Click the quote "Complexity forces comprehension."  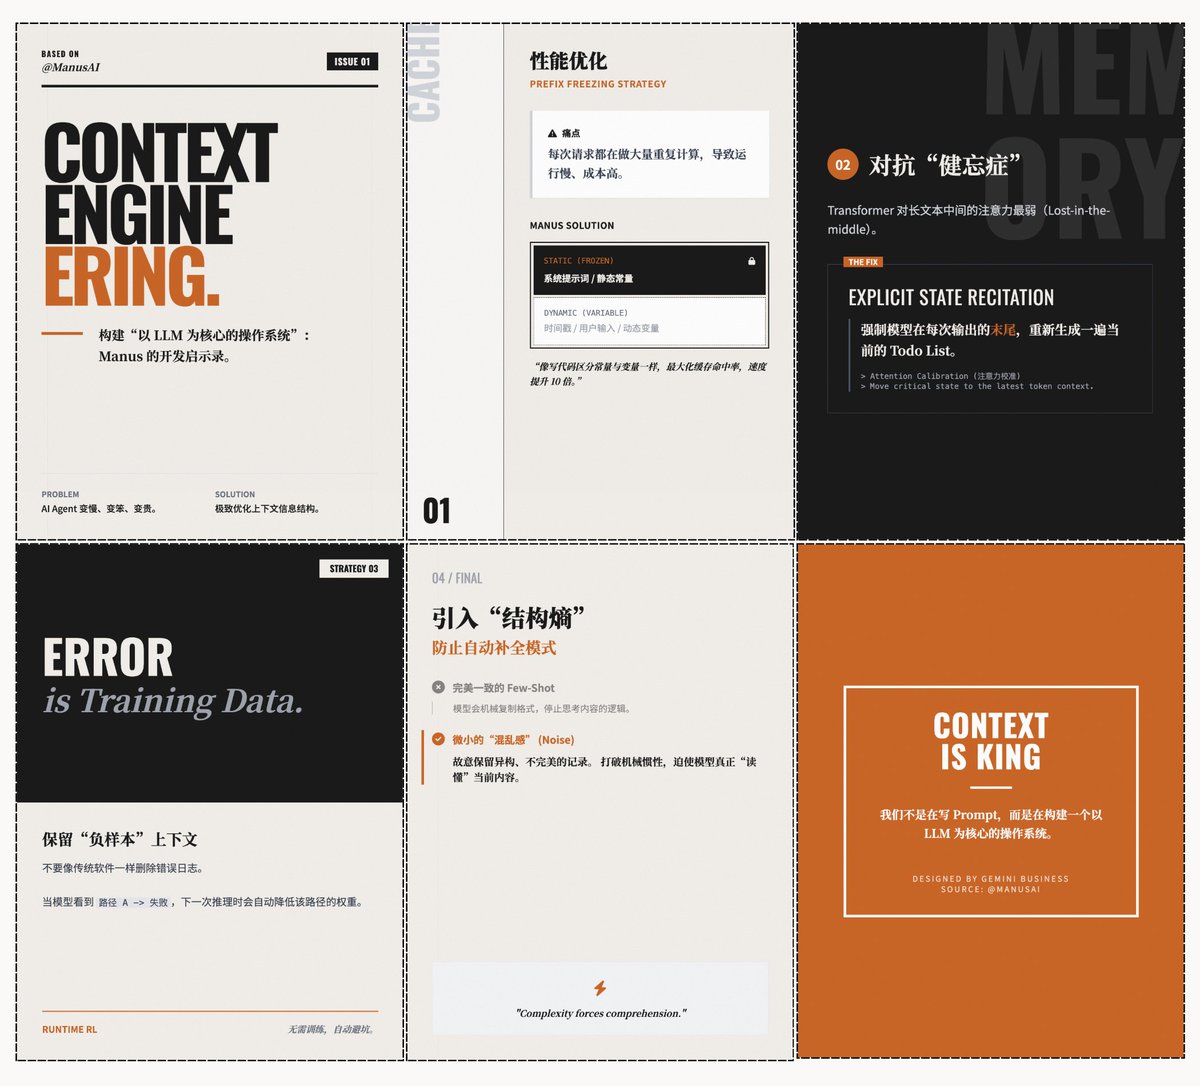tap(601, 1013)
